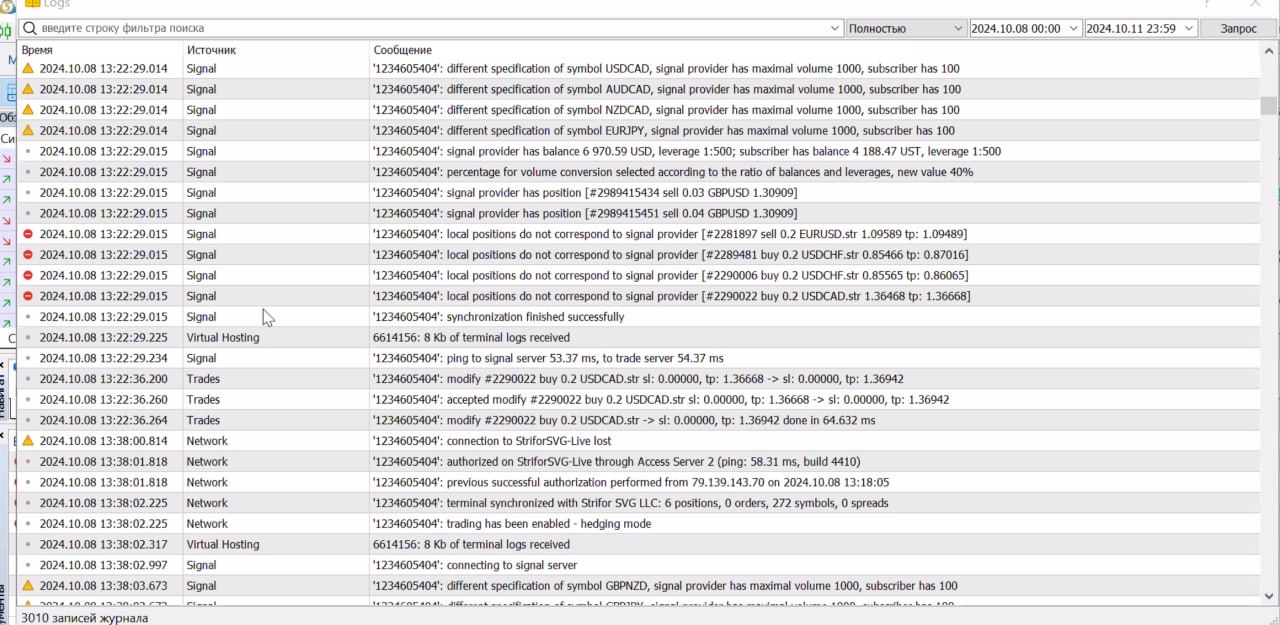
Task: Select the '#2290006 buy 0.2 USDCHF.str' message text
Action: click(671, 275)
